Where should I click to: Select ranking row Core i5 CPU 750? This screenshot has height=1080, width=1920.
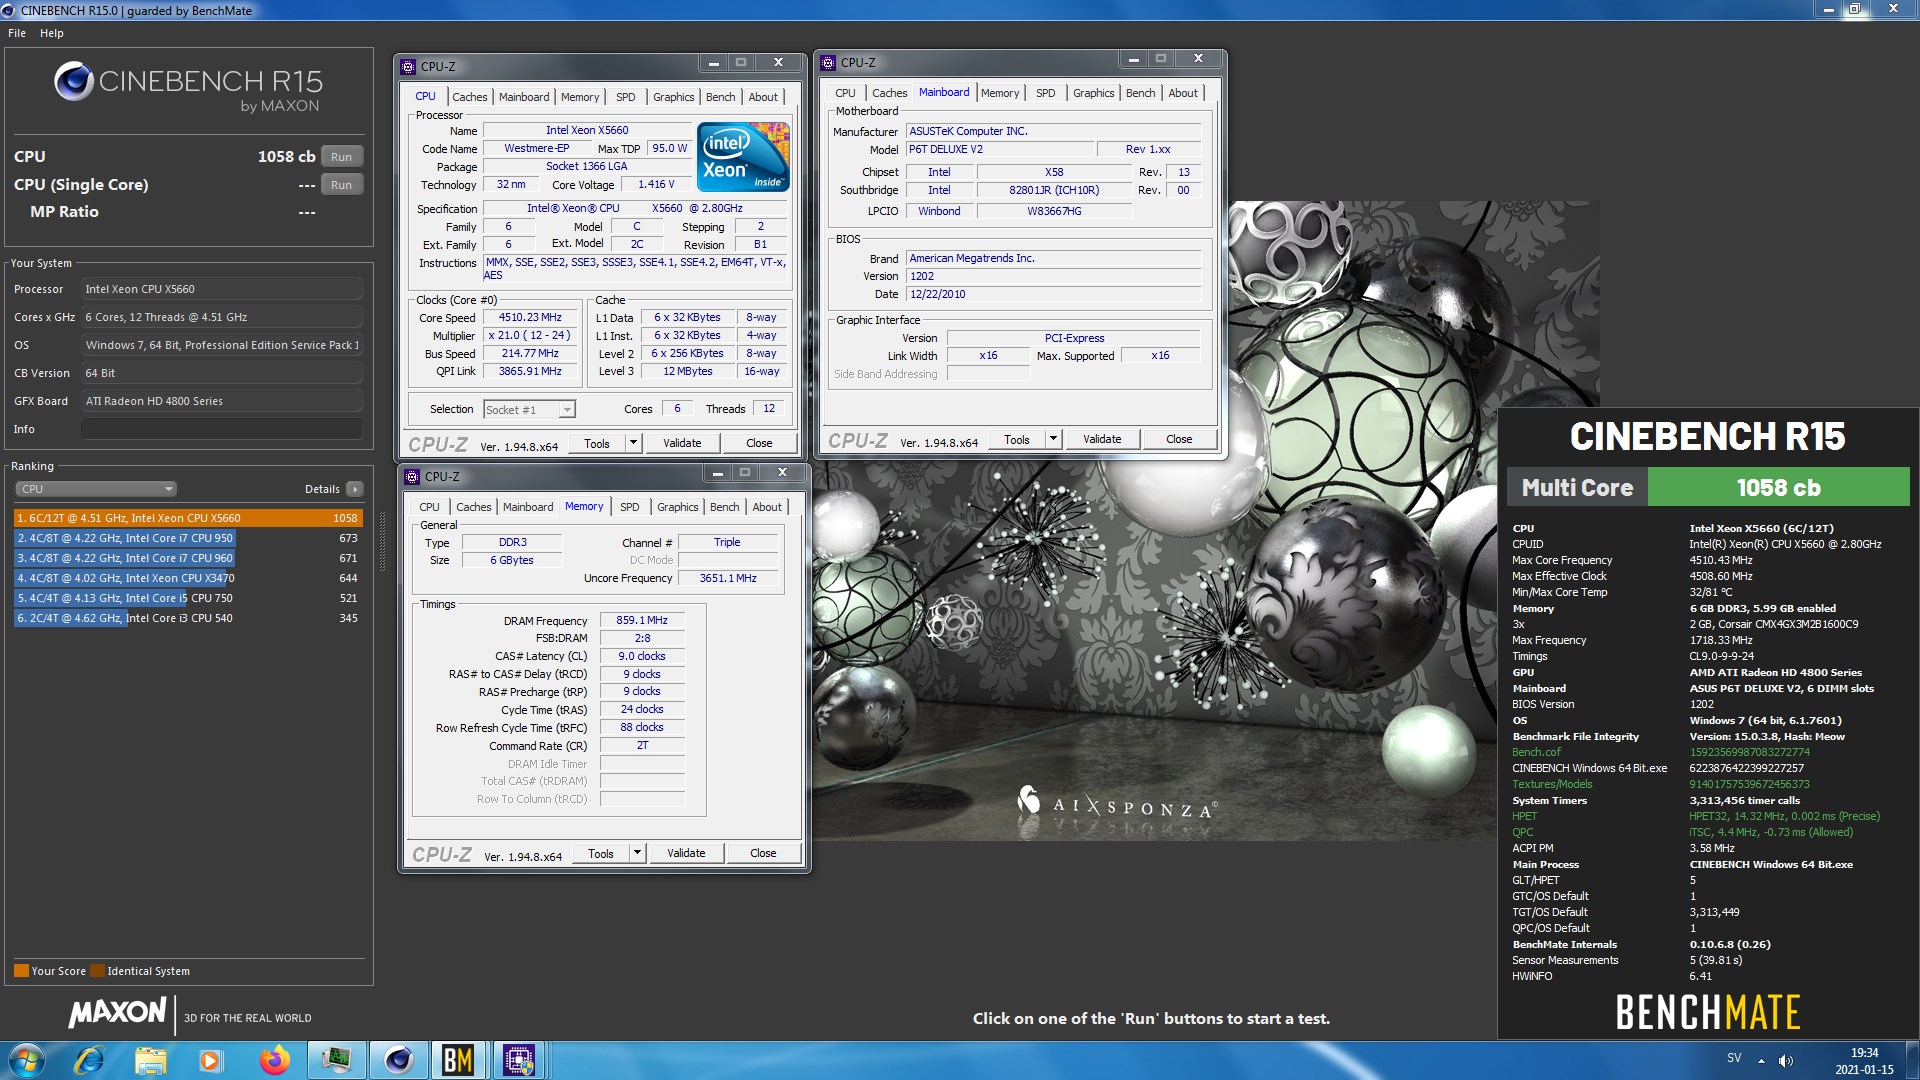187,598
